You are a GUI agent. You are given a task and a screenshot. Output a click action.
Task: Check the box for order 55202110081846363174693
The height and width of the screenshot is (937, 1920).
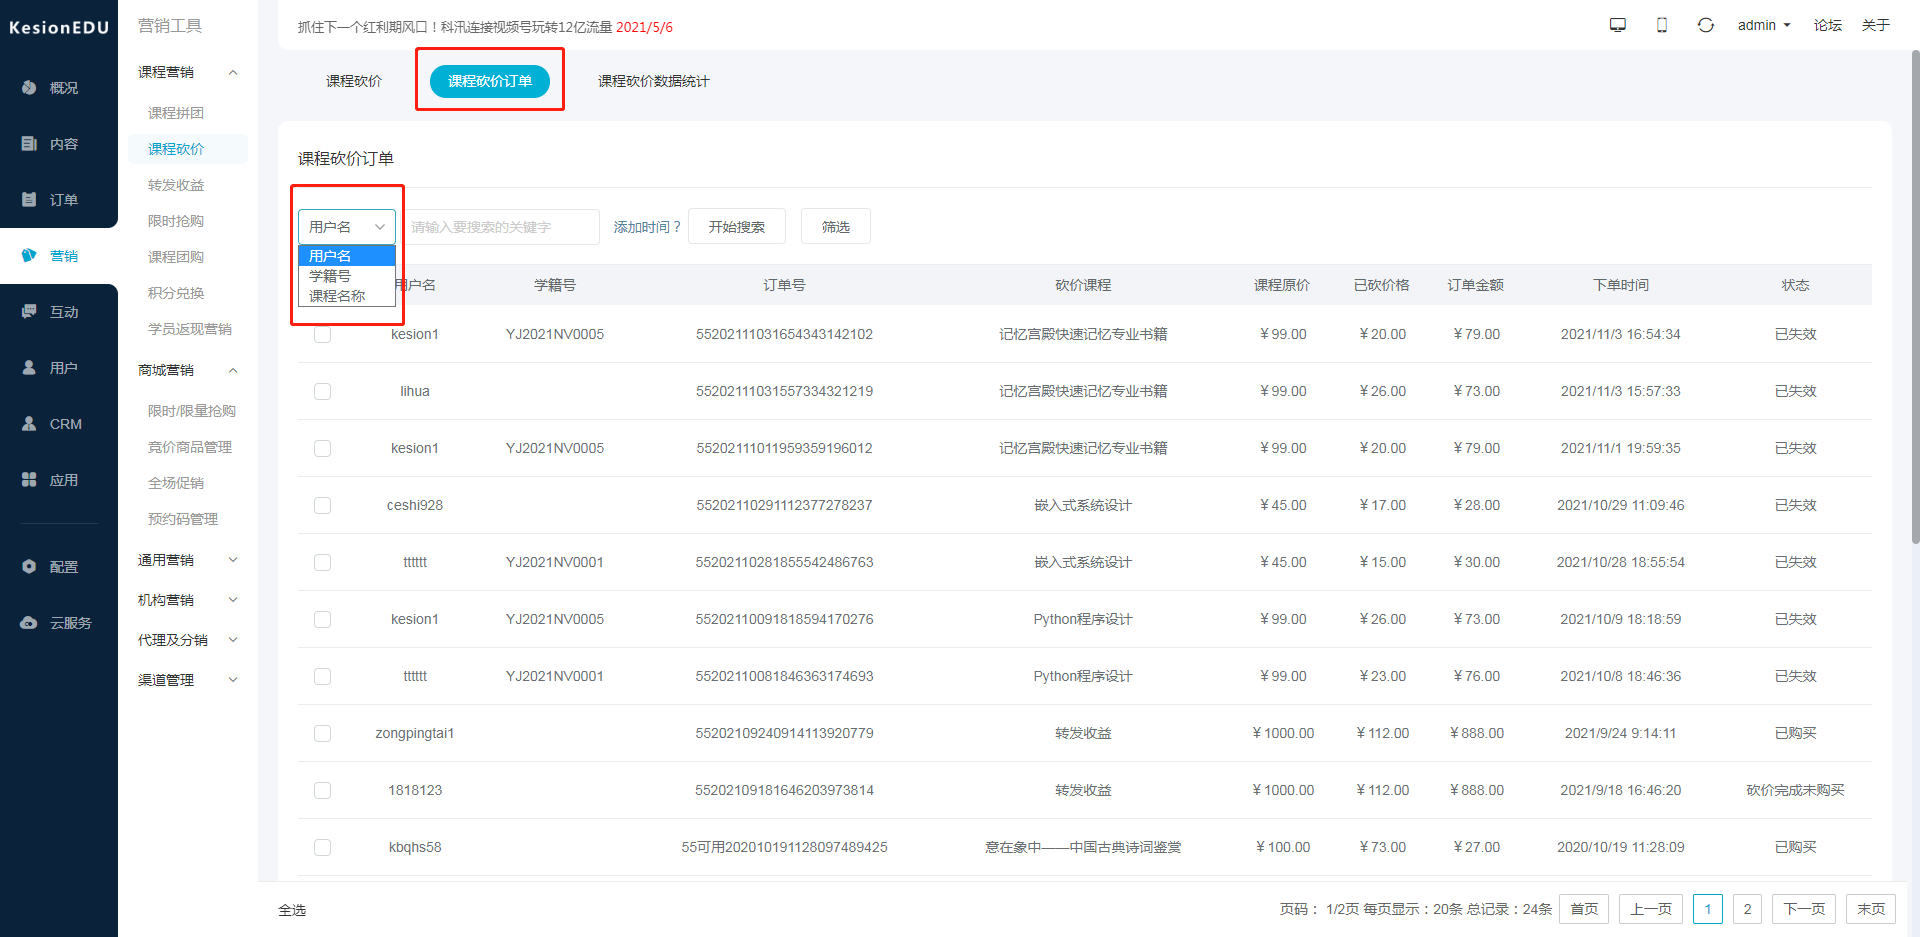point(322,676)
